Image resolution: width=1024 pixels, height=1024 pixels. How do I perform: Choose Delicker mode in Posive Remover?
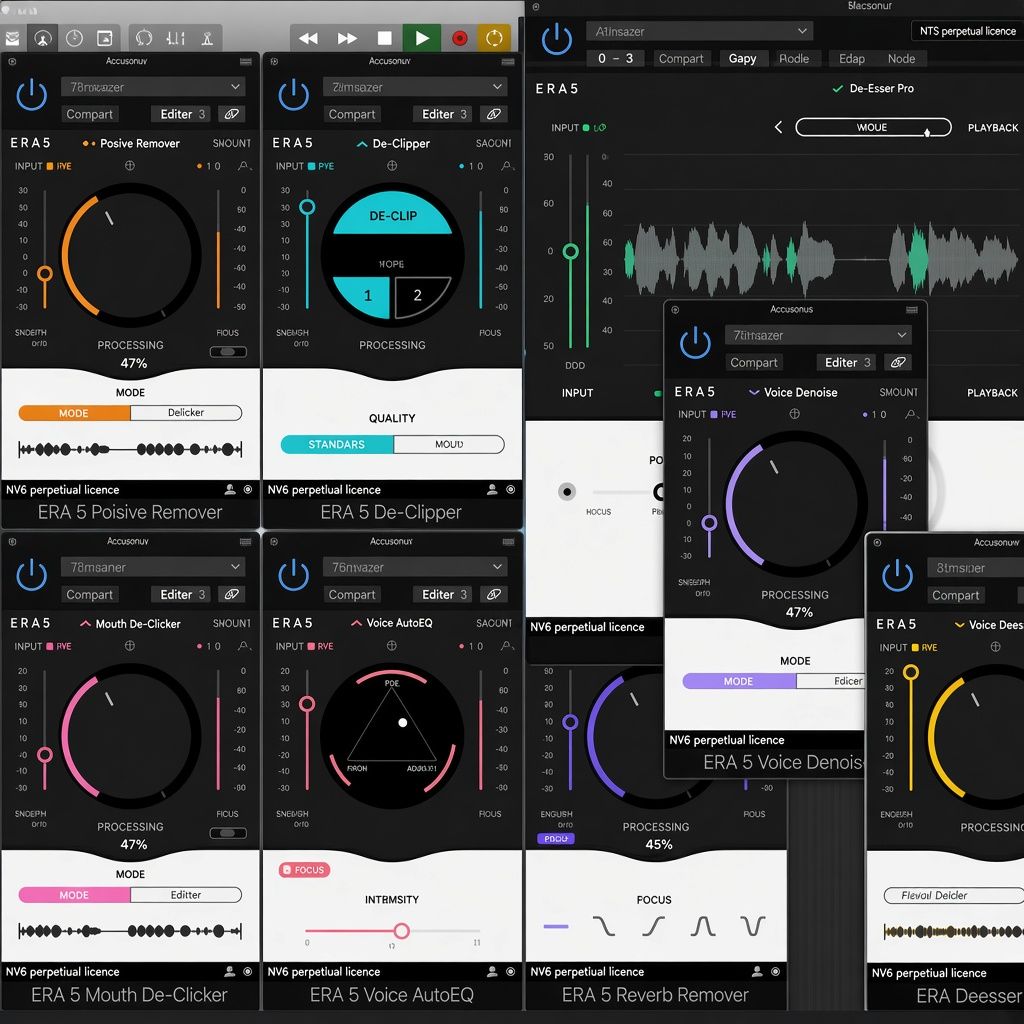pyautogui.click(x=185, y=413)
